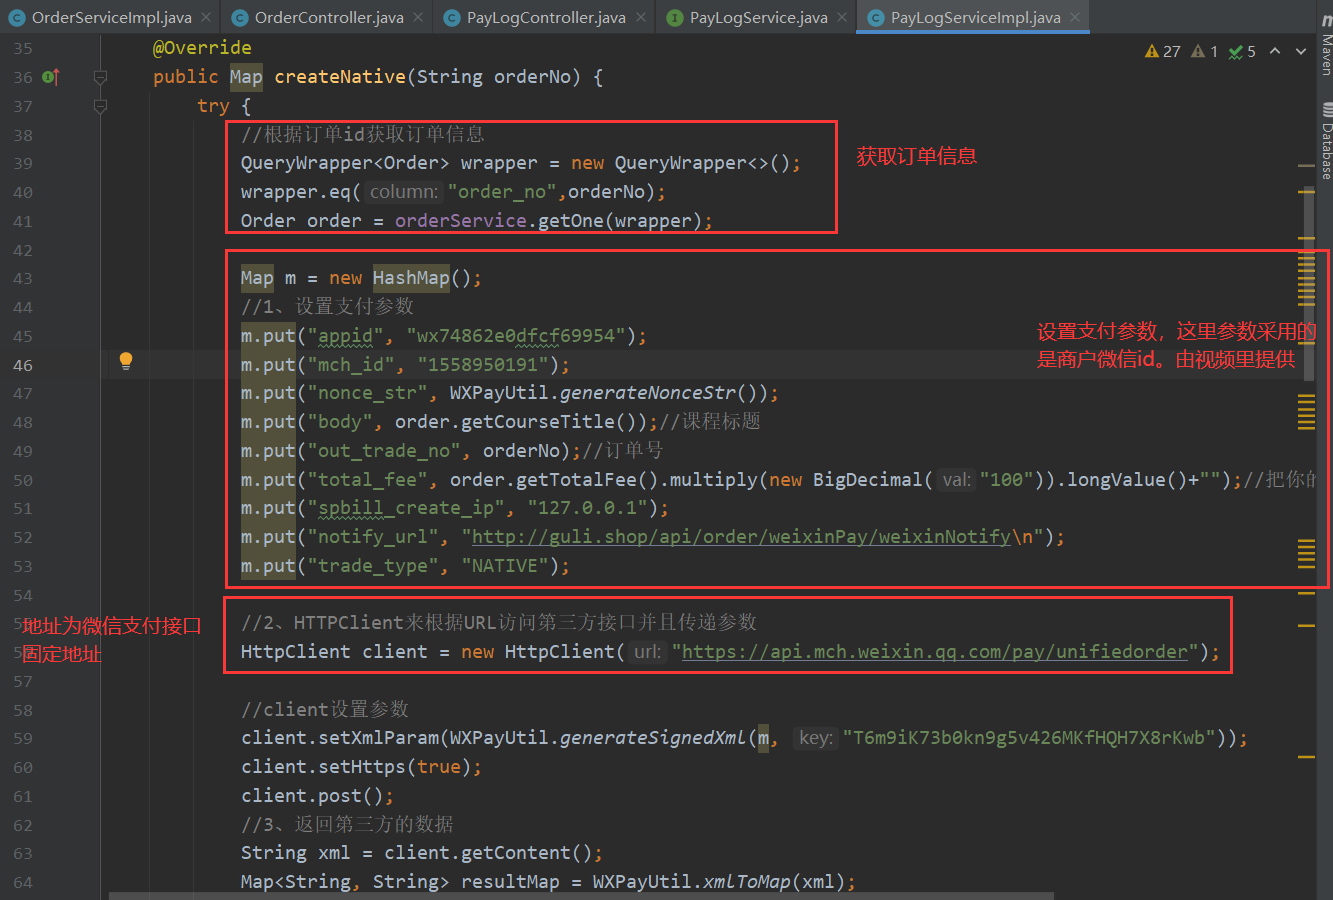Collapse the try block fold marker

[x=100, y=106]
